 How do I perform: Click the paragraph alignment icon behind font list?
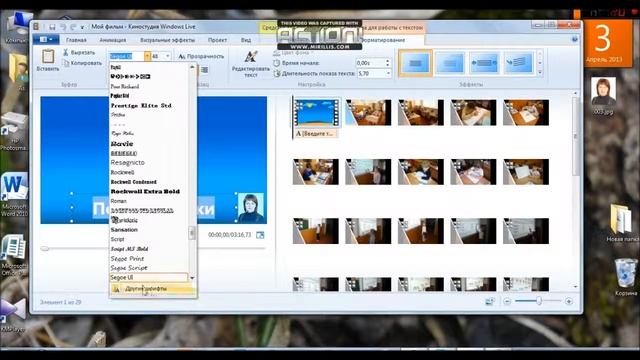[204, 70]
